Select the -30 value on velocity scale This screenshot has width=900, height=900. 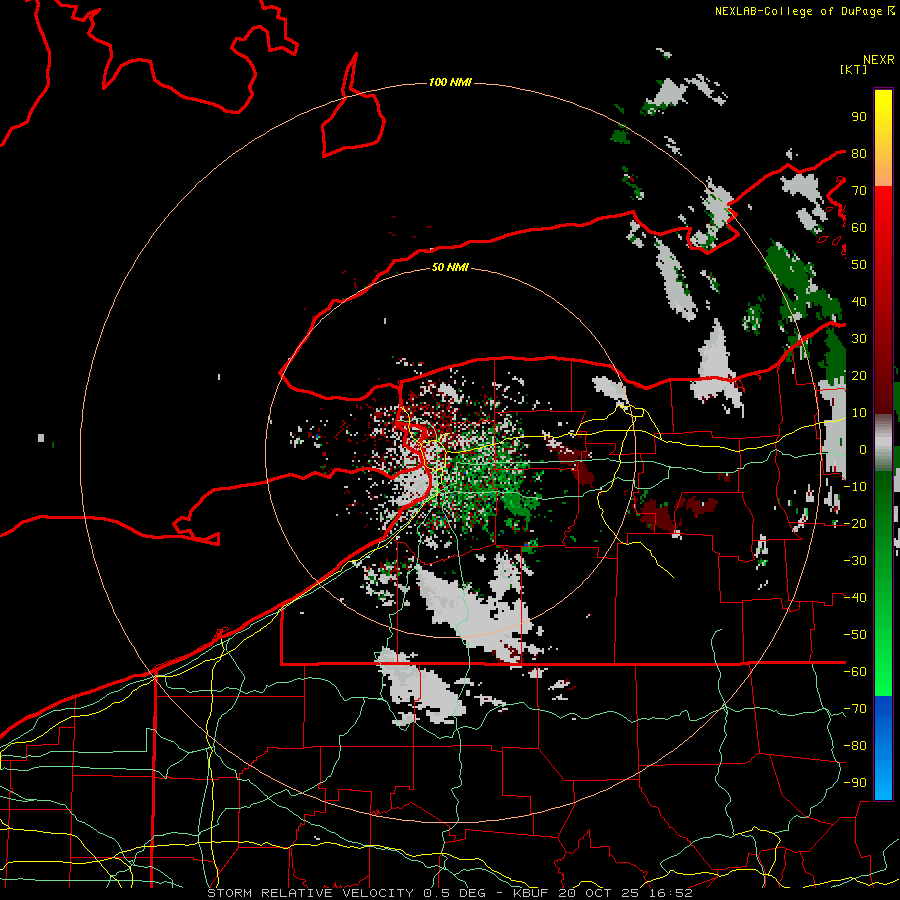click(855, 561)
